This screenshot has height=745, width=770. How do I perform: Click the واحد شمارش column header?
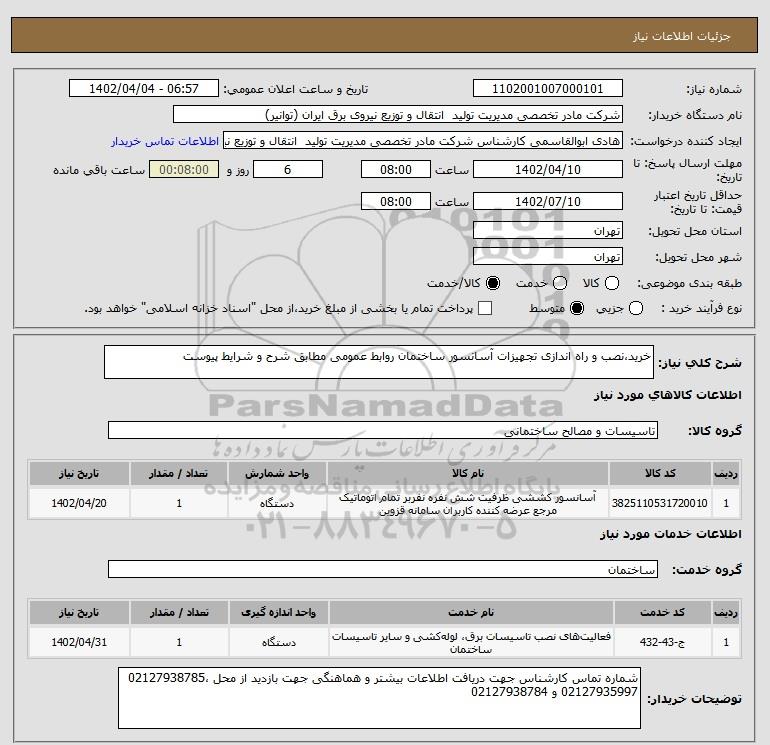point(277,473)
